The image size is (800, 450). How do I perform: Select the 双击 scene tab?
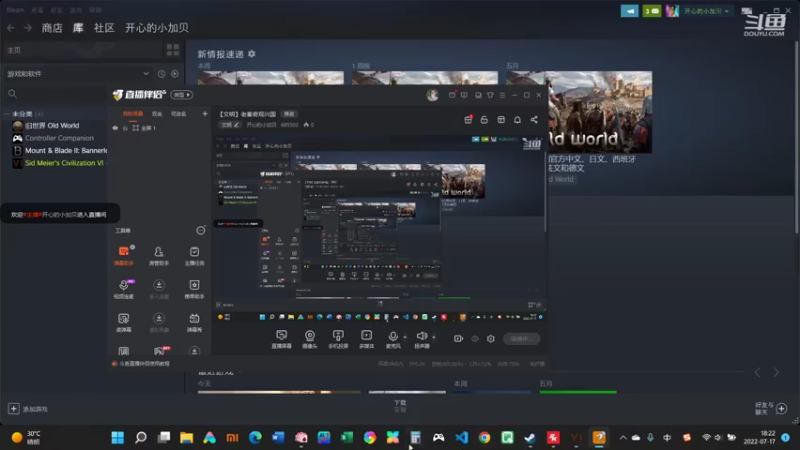pos(157,114)
